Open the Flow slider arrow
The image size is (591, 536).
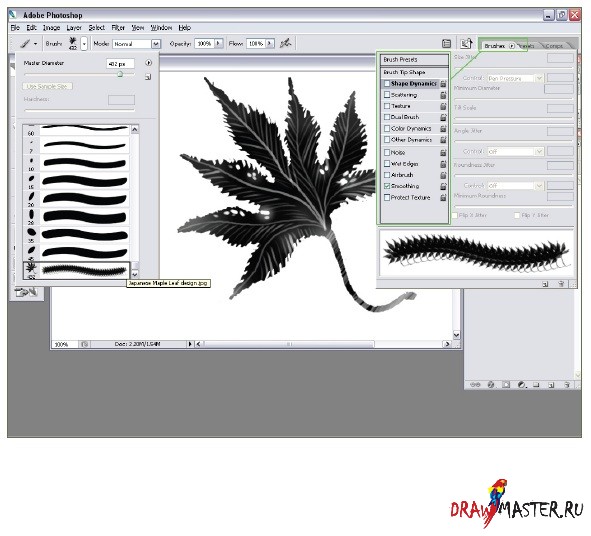click(270, 44)
